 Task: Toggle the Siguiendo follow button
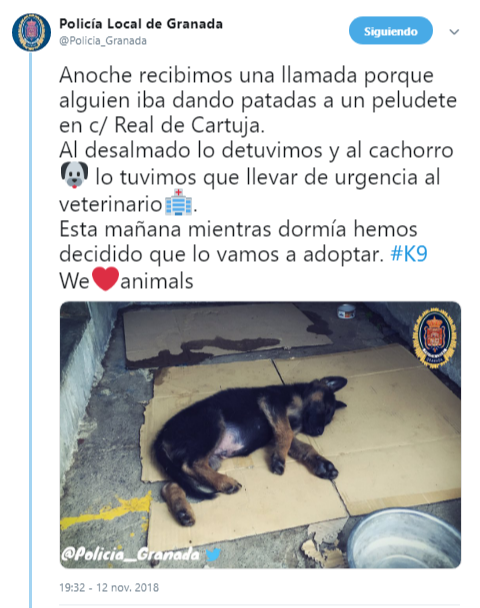click(x=390, y=31)
